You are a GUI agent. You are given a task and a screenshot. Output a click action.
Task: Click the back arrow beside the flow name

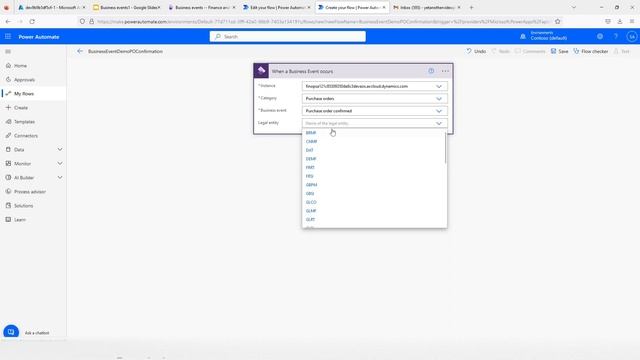[x=80, y=51]
